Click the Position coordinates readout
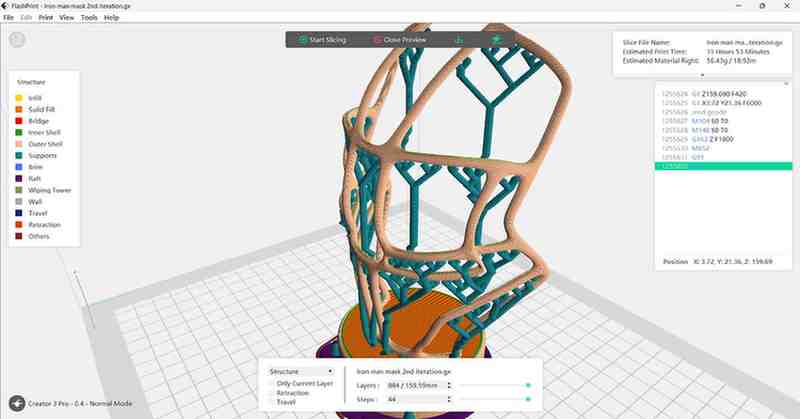This screenshot has height=419, width=800. click(717, 261)
